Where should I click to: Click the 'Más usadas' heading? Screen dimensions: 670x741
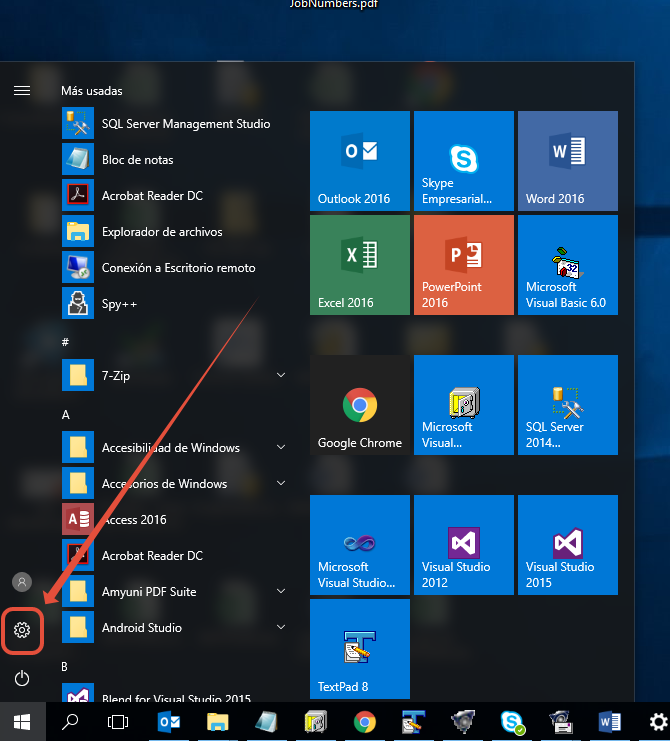click(92, 91)
